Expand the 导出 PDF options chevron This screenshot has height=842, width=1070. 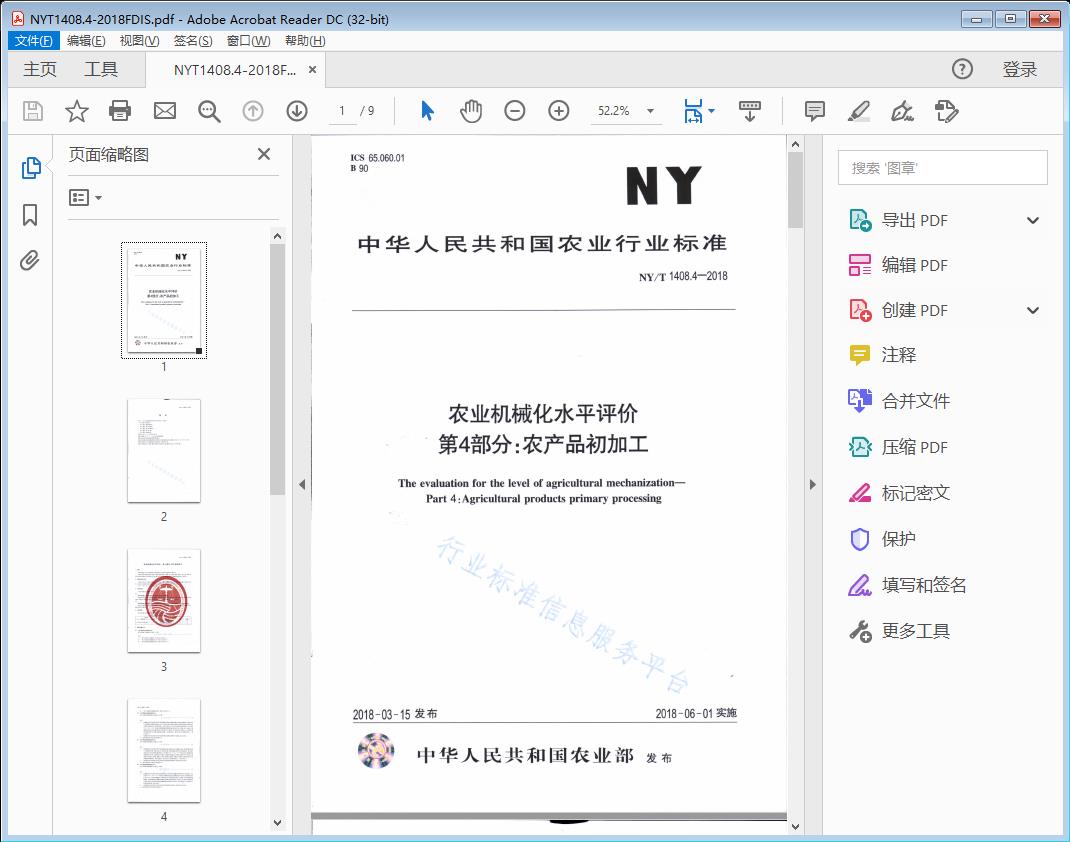pyautogui.click(x=1032, y=219)
